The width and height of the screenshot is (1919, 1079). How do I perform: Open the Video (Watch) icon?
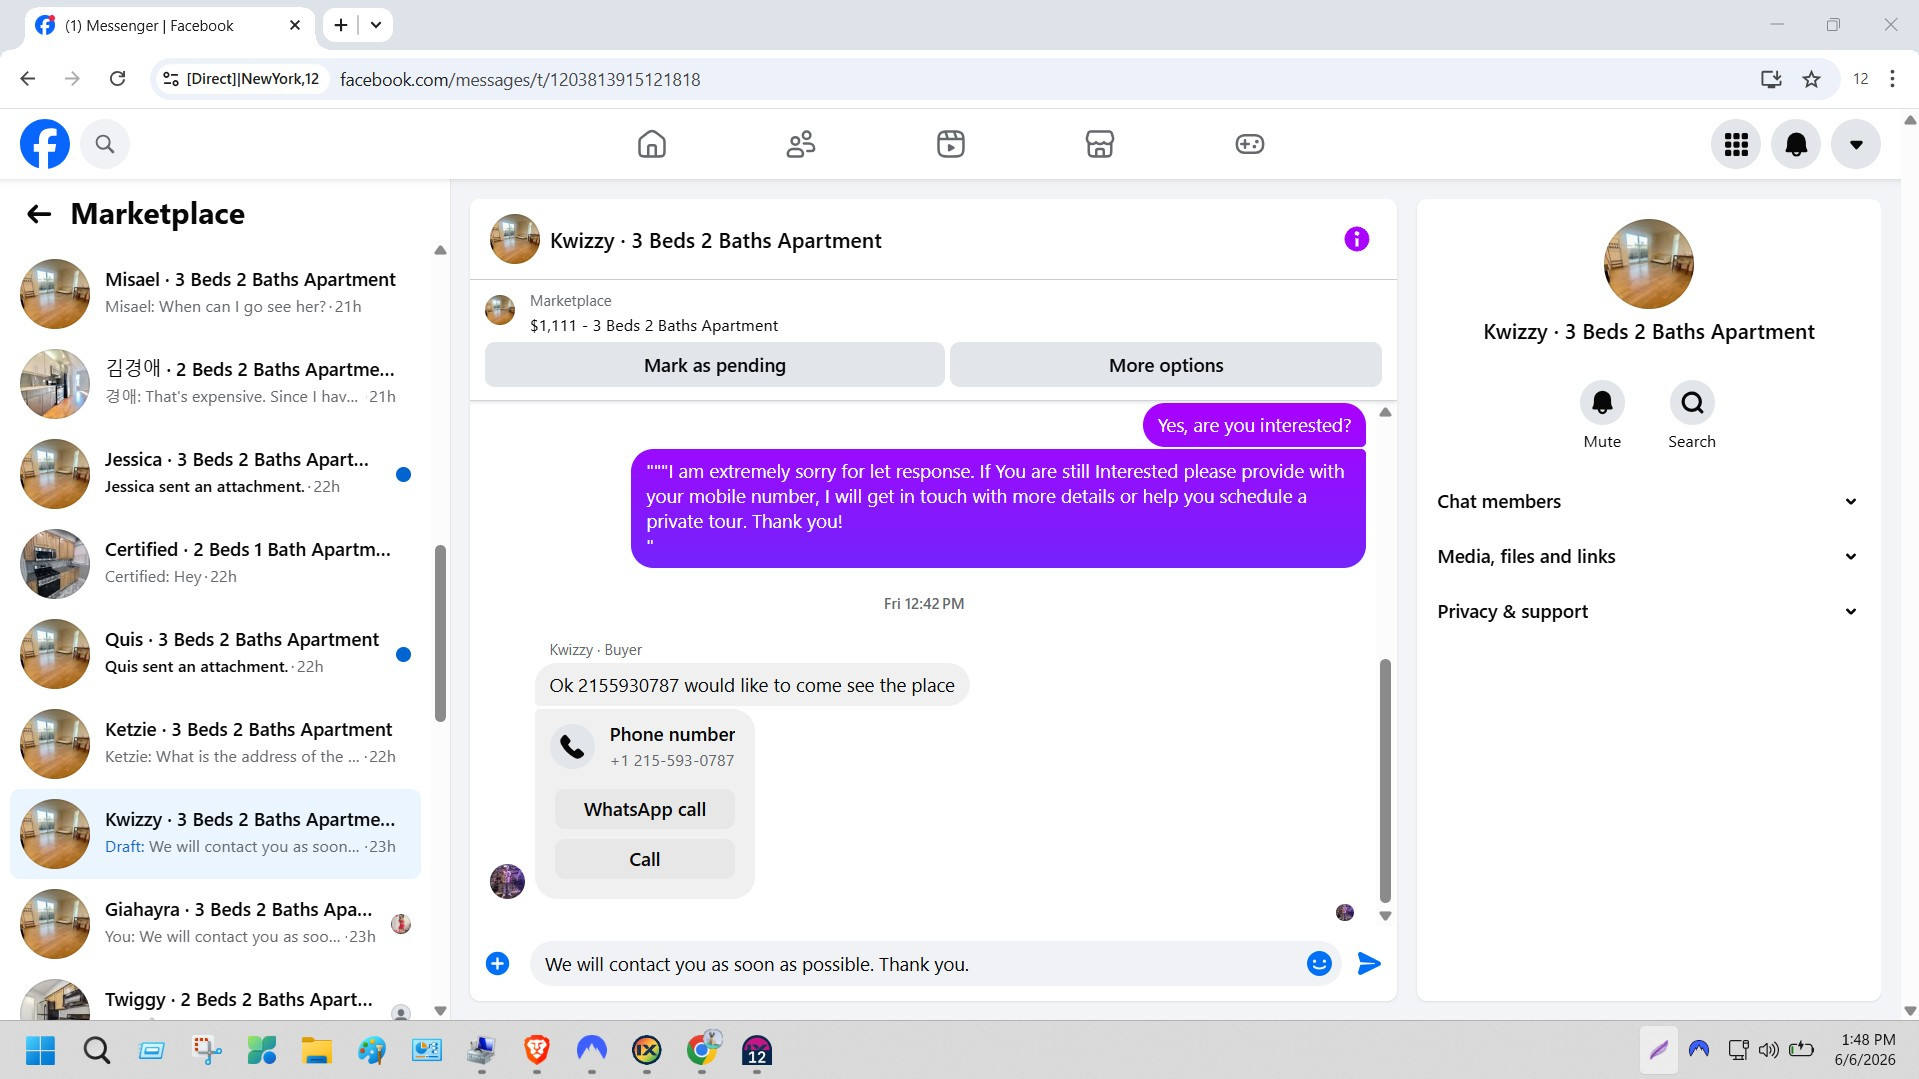click(x=950, y=144)
